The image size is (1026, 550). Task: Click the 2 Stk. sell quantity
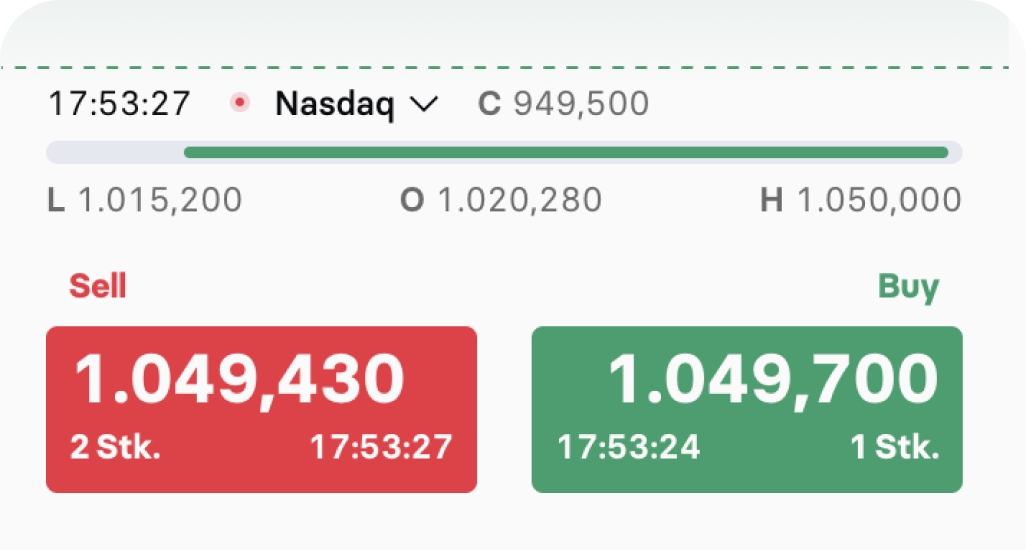point(116,447)
